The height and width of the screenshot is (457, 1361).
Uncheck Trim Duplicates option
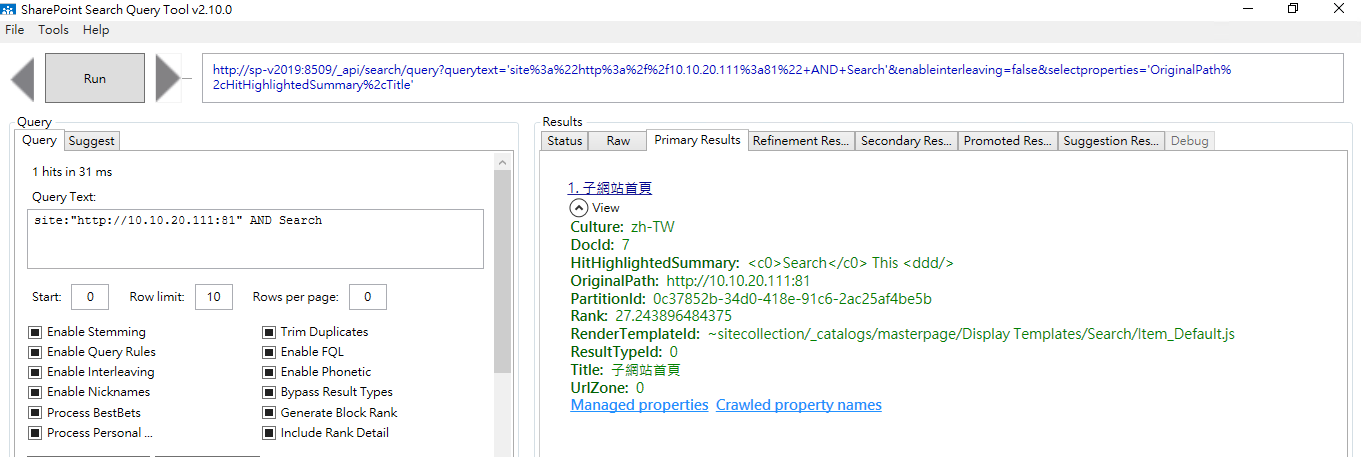[x=269, y=332]
